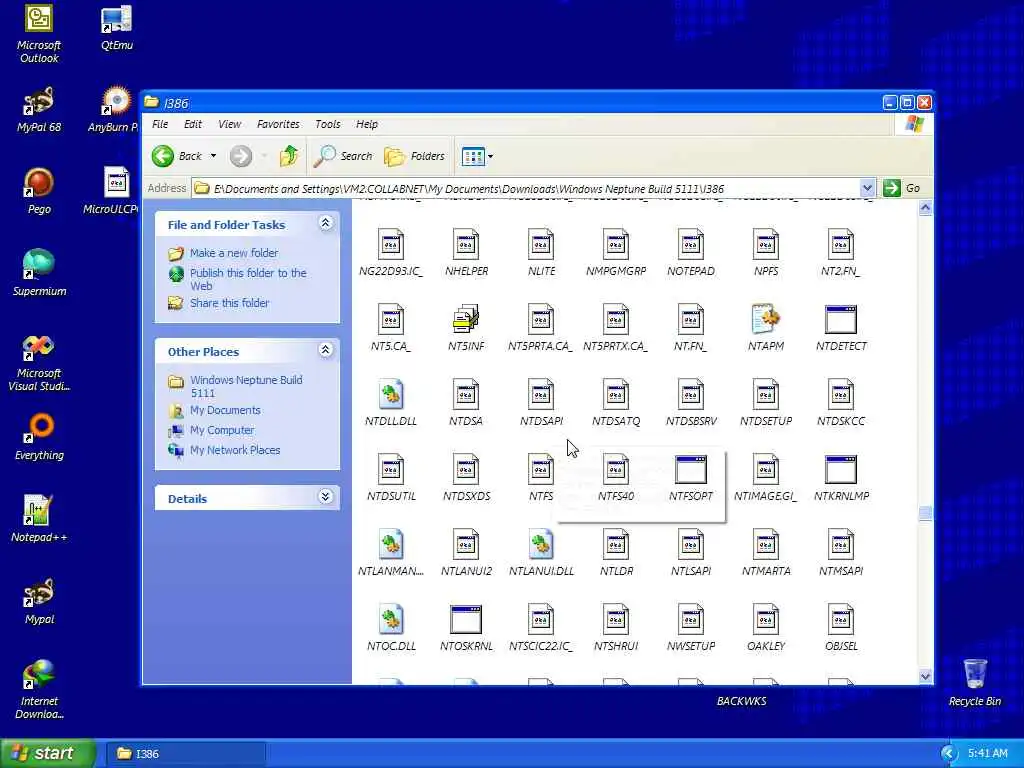Collapse the File and Folder Tasks panel

coord(325,223)
